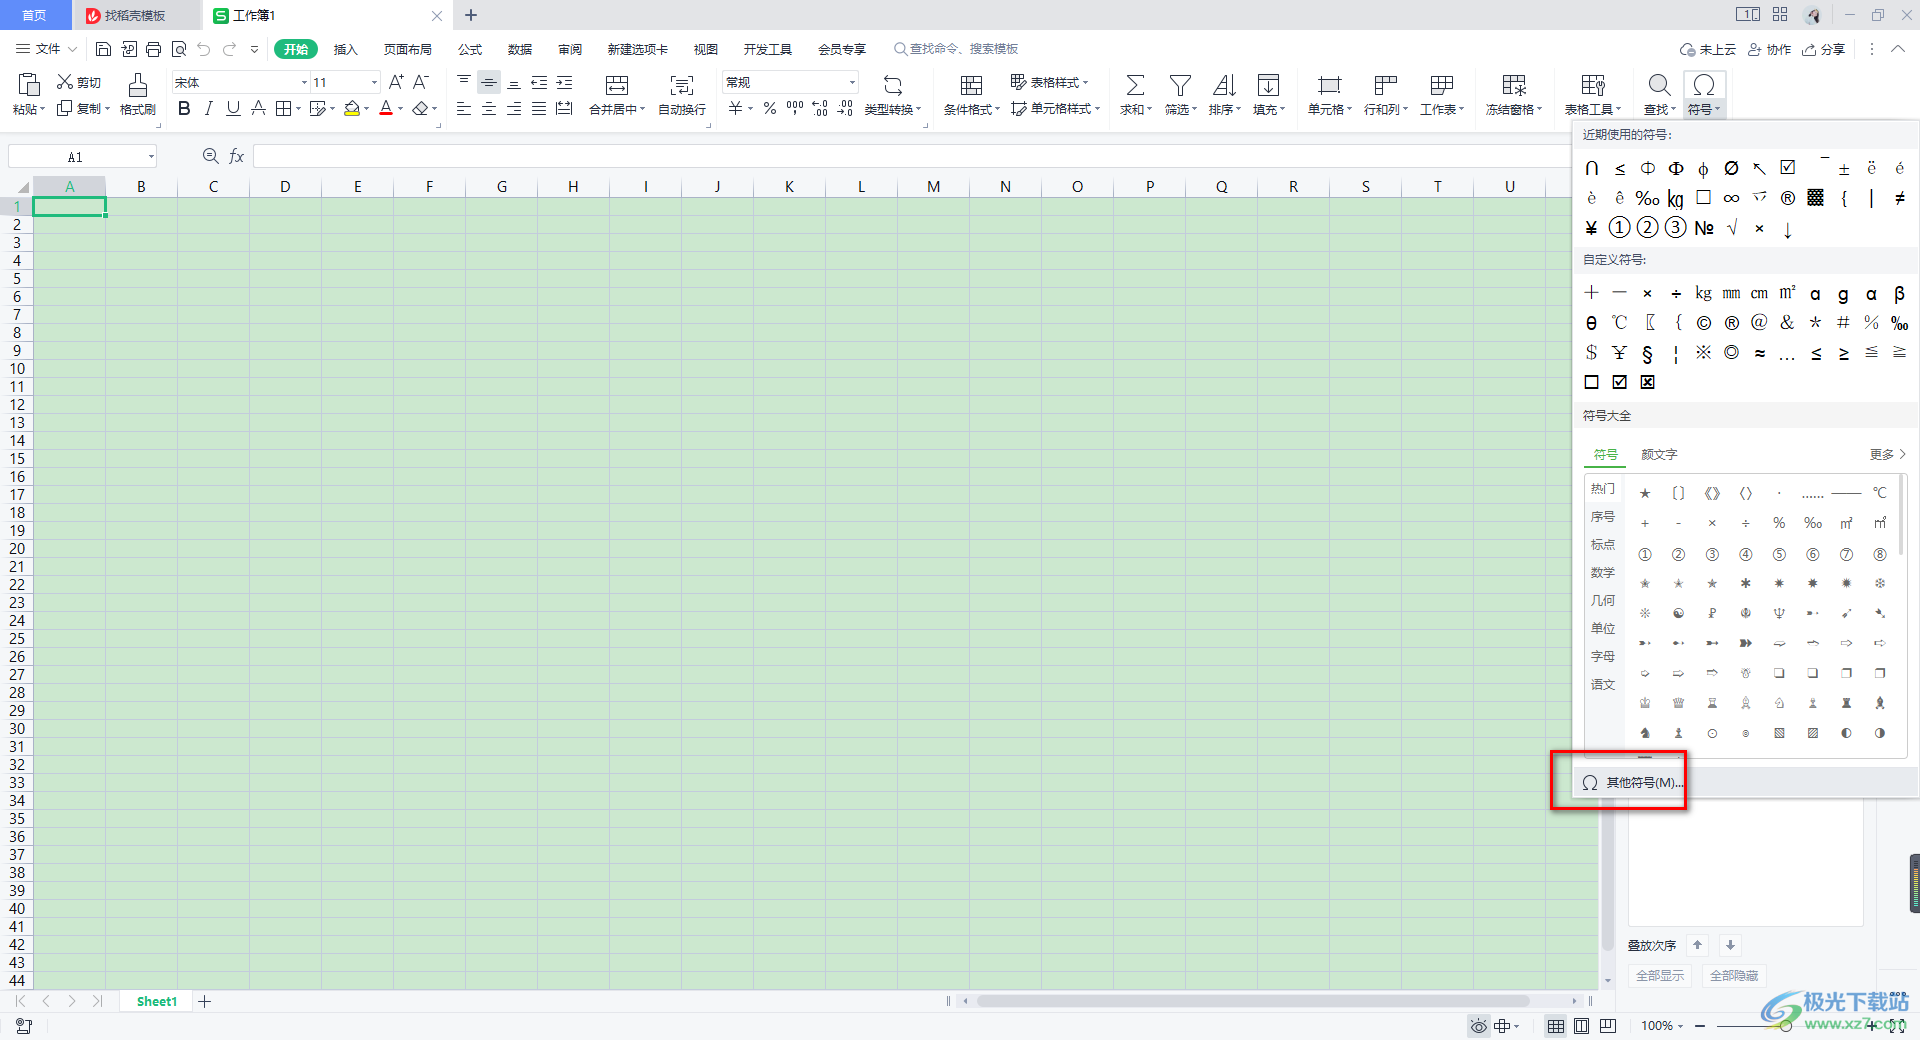Select the 单位 symbol category
This screenshot has width=1920, height=1040.
pos(1603,628)
